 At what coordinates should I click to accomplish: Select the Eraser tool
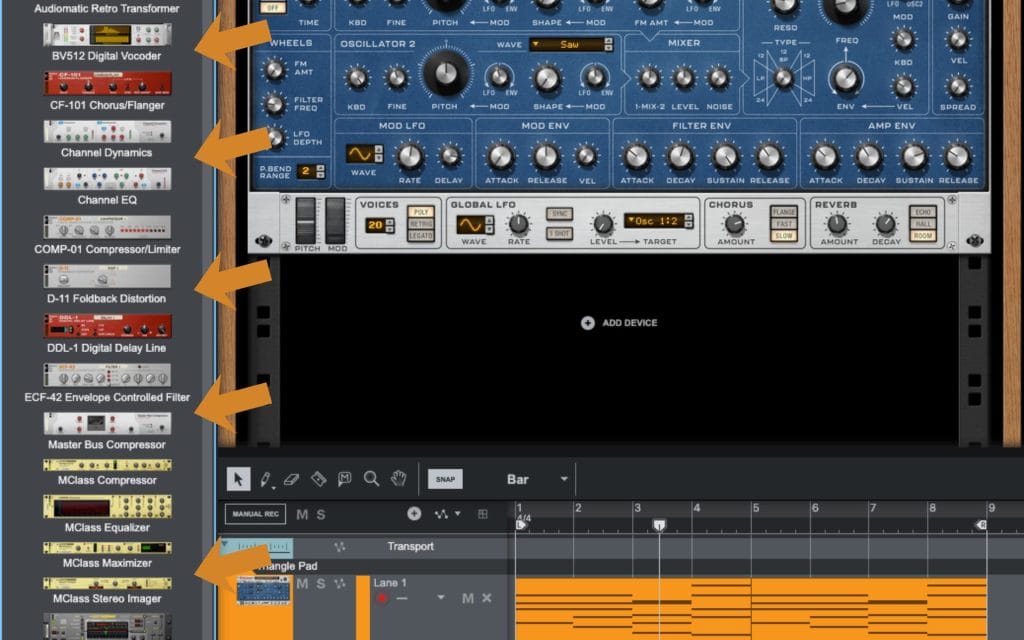pyautogui.click(x=292, y=479)
